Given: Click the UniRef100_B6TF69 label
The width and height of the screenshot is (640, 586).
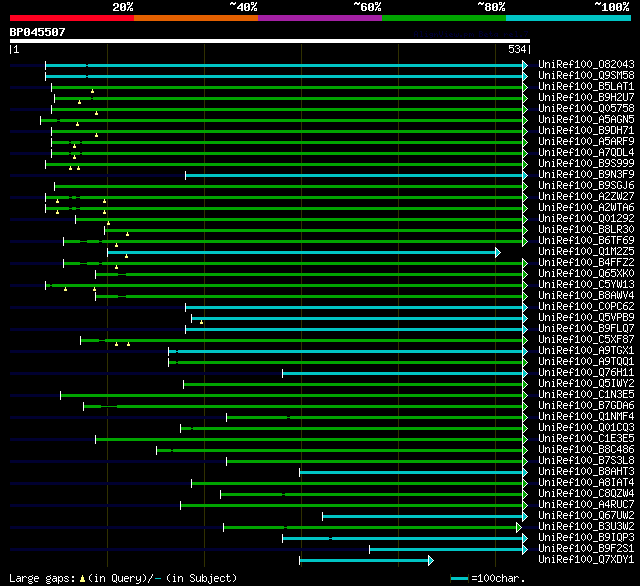Looking at the screenshot, I should pyautogui.click(x=586, y=241).
